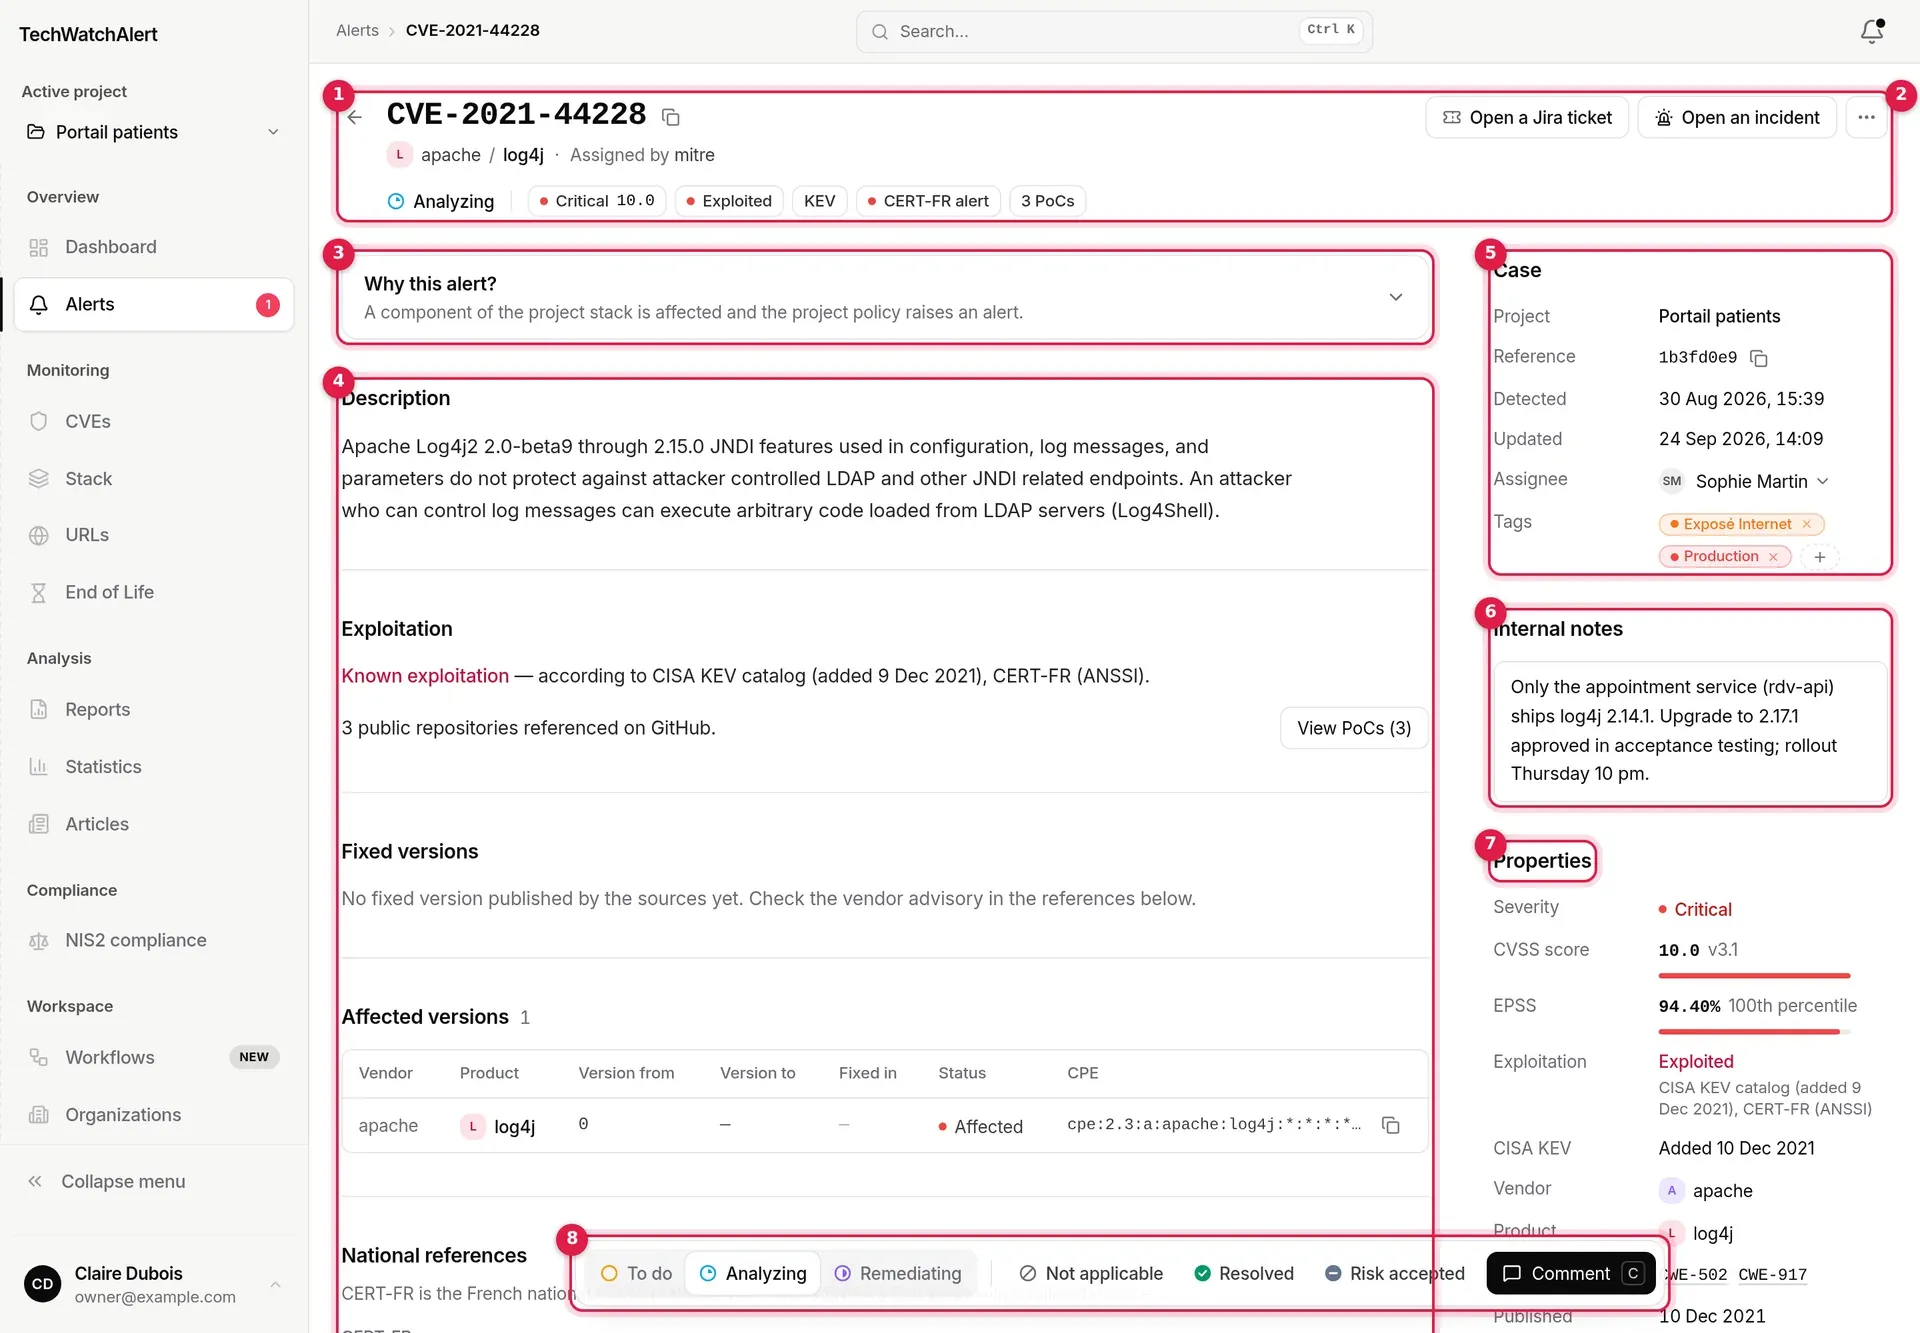Go to the Stack page
This screenshot has height=1333, width=1920.
154,479
